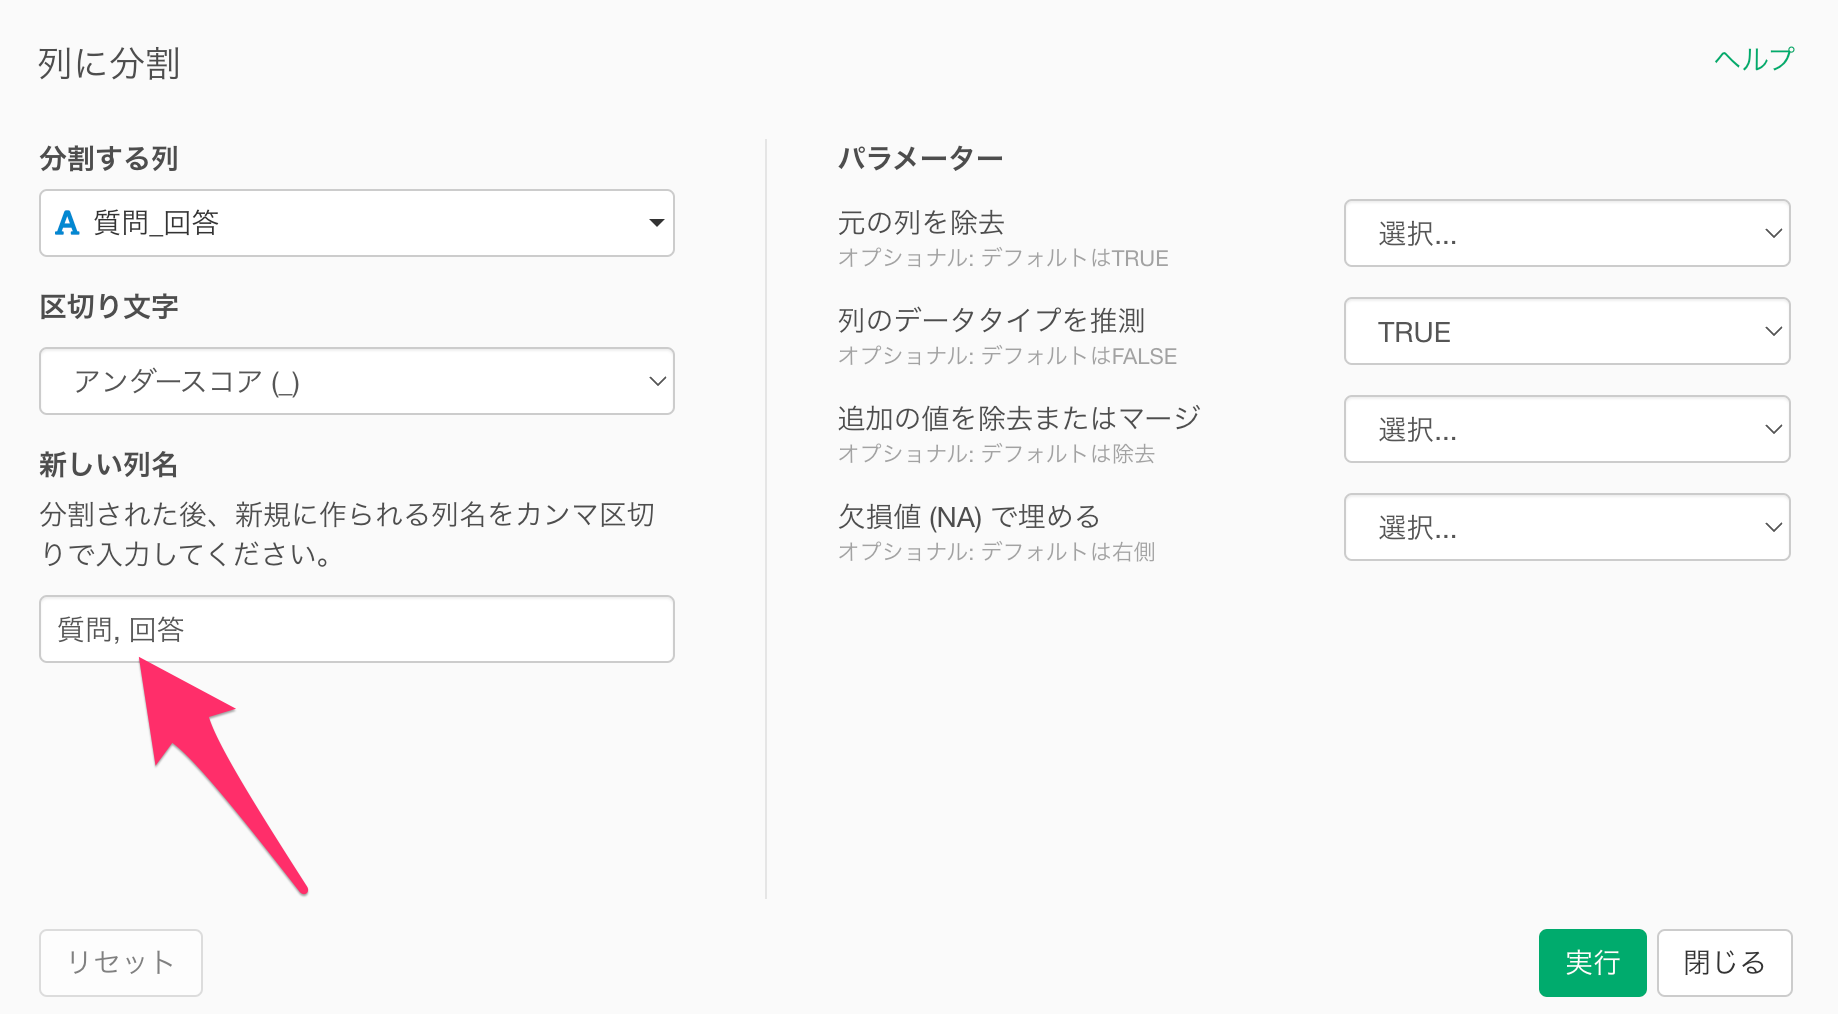Expand the 質問_回答 column selector

pyautogui.click(x=356, y=223)
